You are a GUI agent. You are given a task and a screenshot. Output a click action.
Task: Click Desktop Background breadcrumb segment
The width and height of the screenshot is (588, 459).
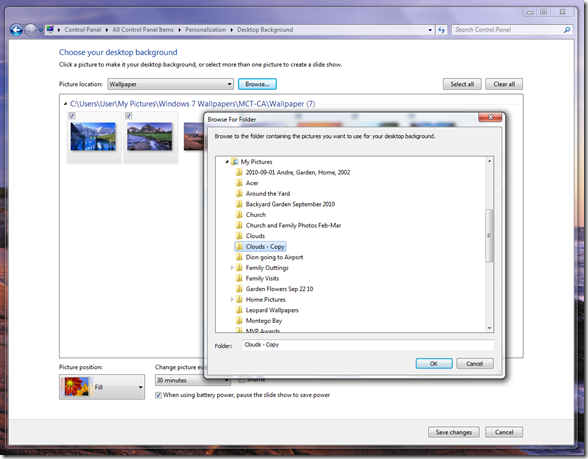265,30
